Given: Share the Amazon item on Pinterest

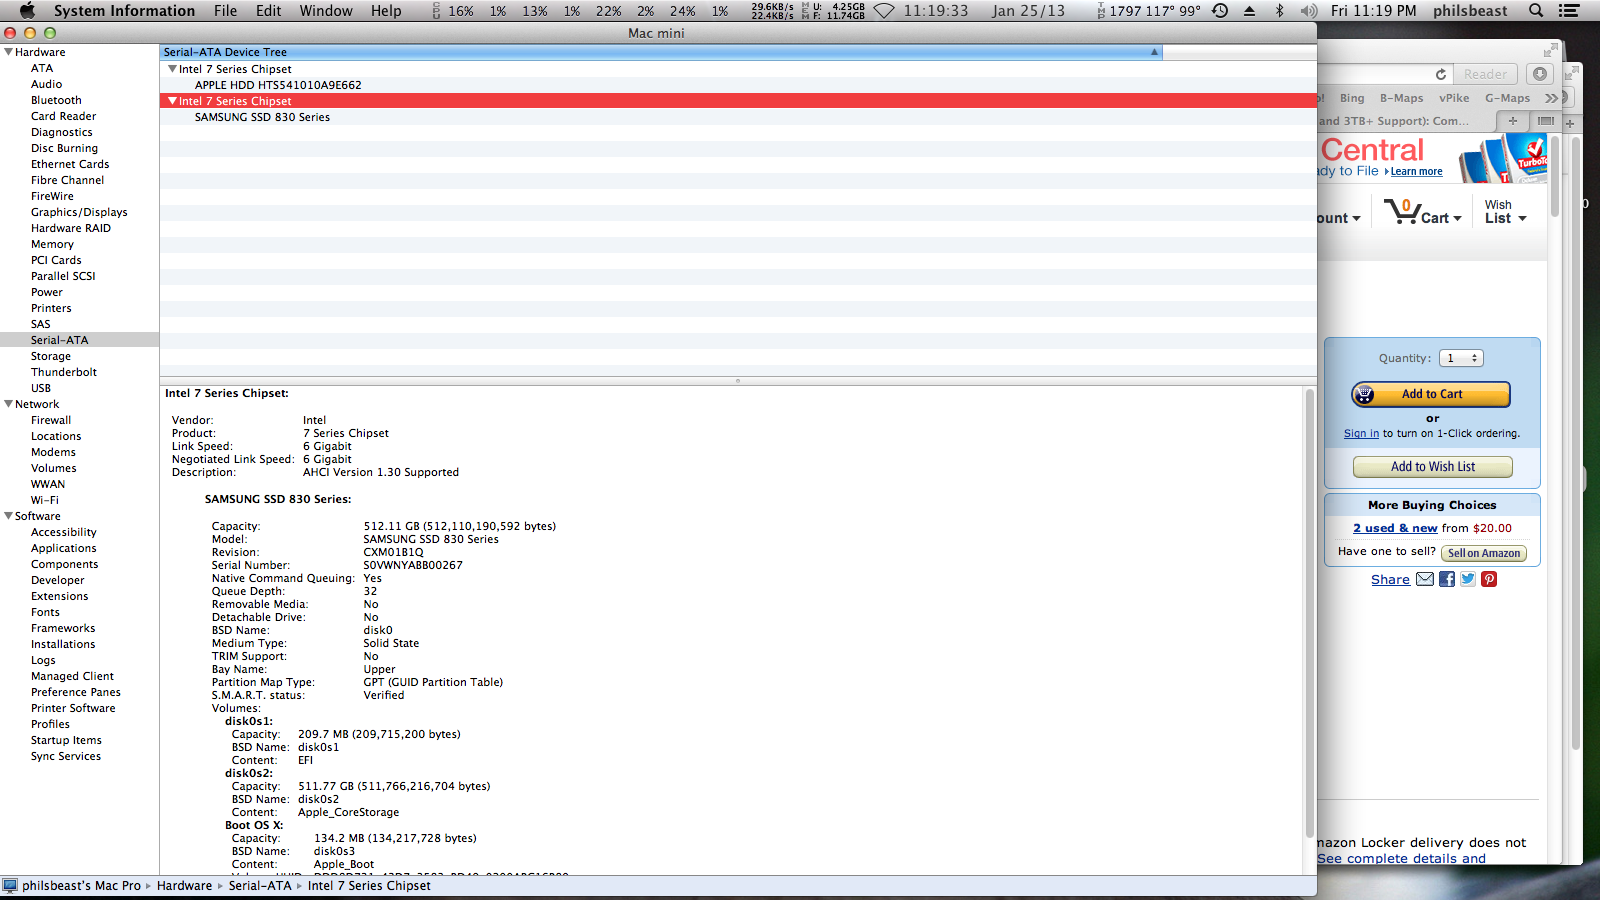Looking at the screenshot, I should point(1489,579).
